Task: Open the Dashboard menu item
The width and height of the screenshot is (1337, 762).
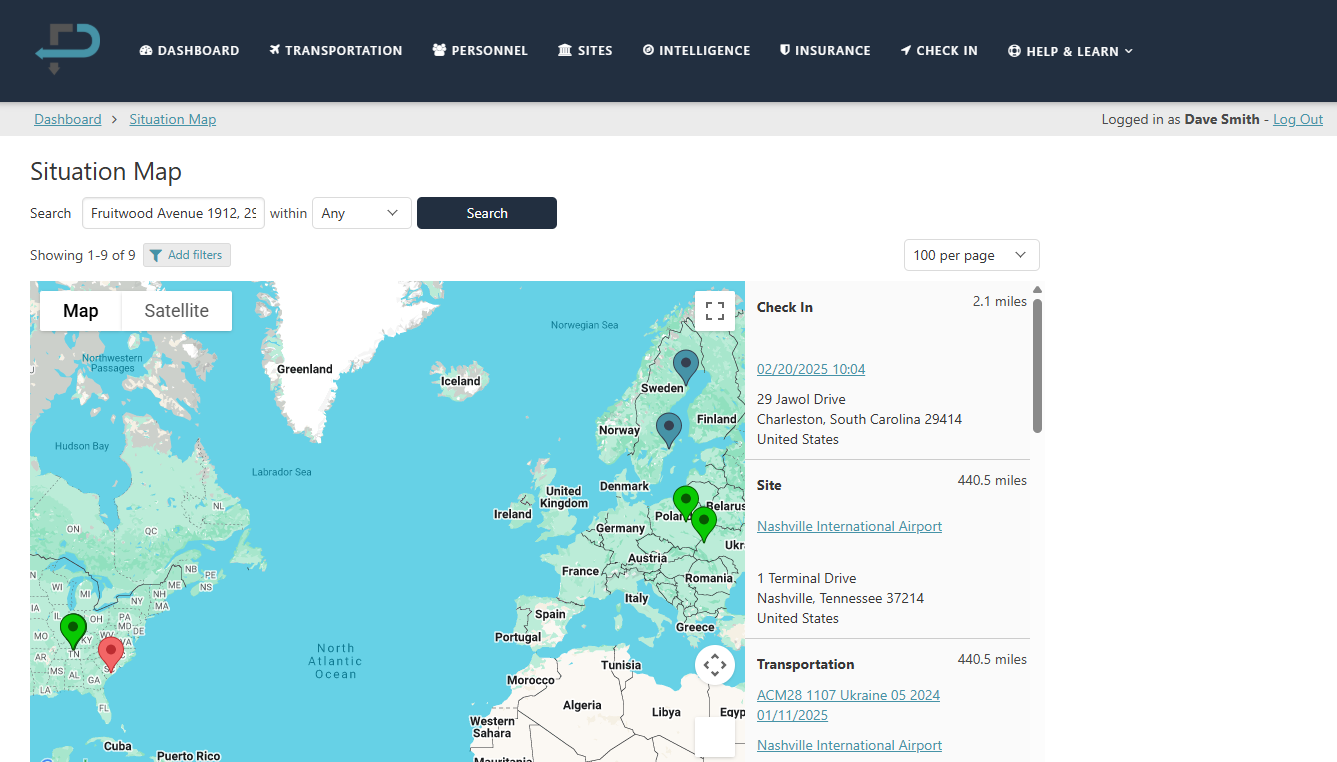Action: pos(189,50)
